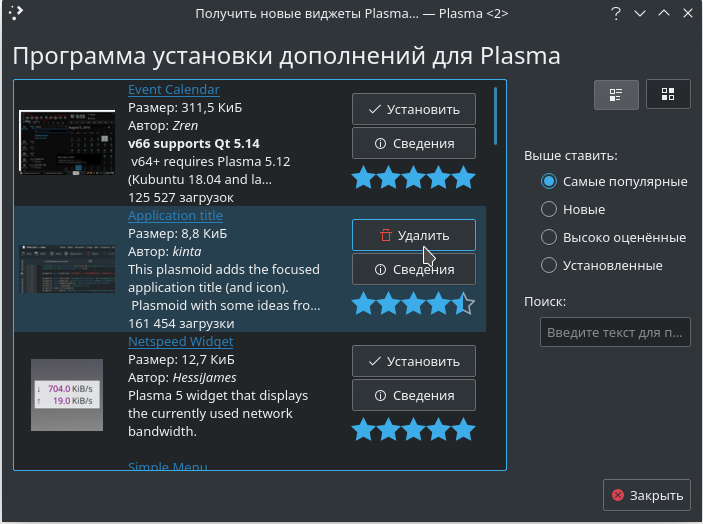Open Сведения for Event Calendar
This screenshot has width=703, height=524.
pyautogui.click(x=414, y=143)
